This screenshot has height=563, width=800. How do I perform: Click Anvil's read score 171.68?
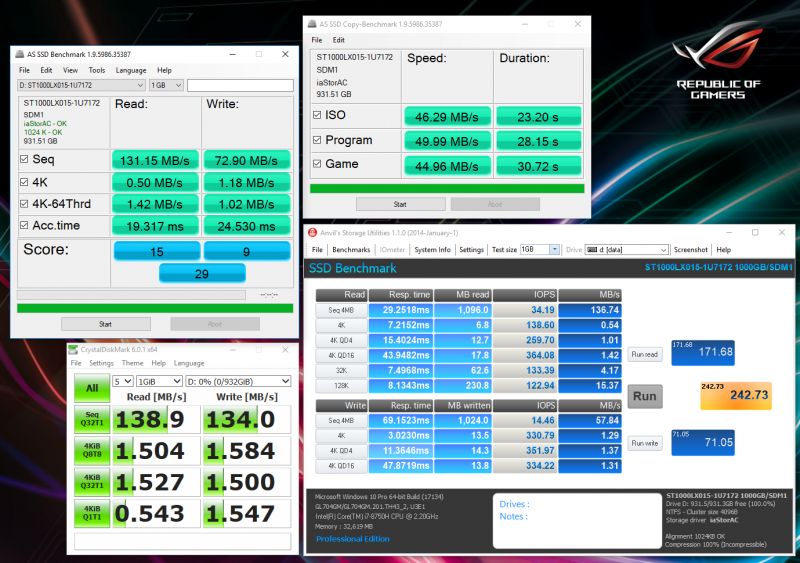click(703, 353)
